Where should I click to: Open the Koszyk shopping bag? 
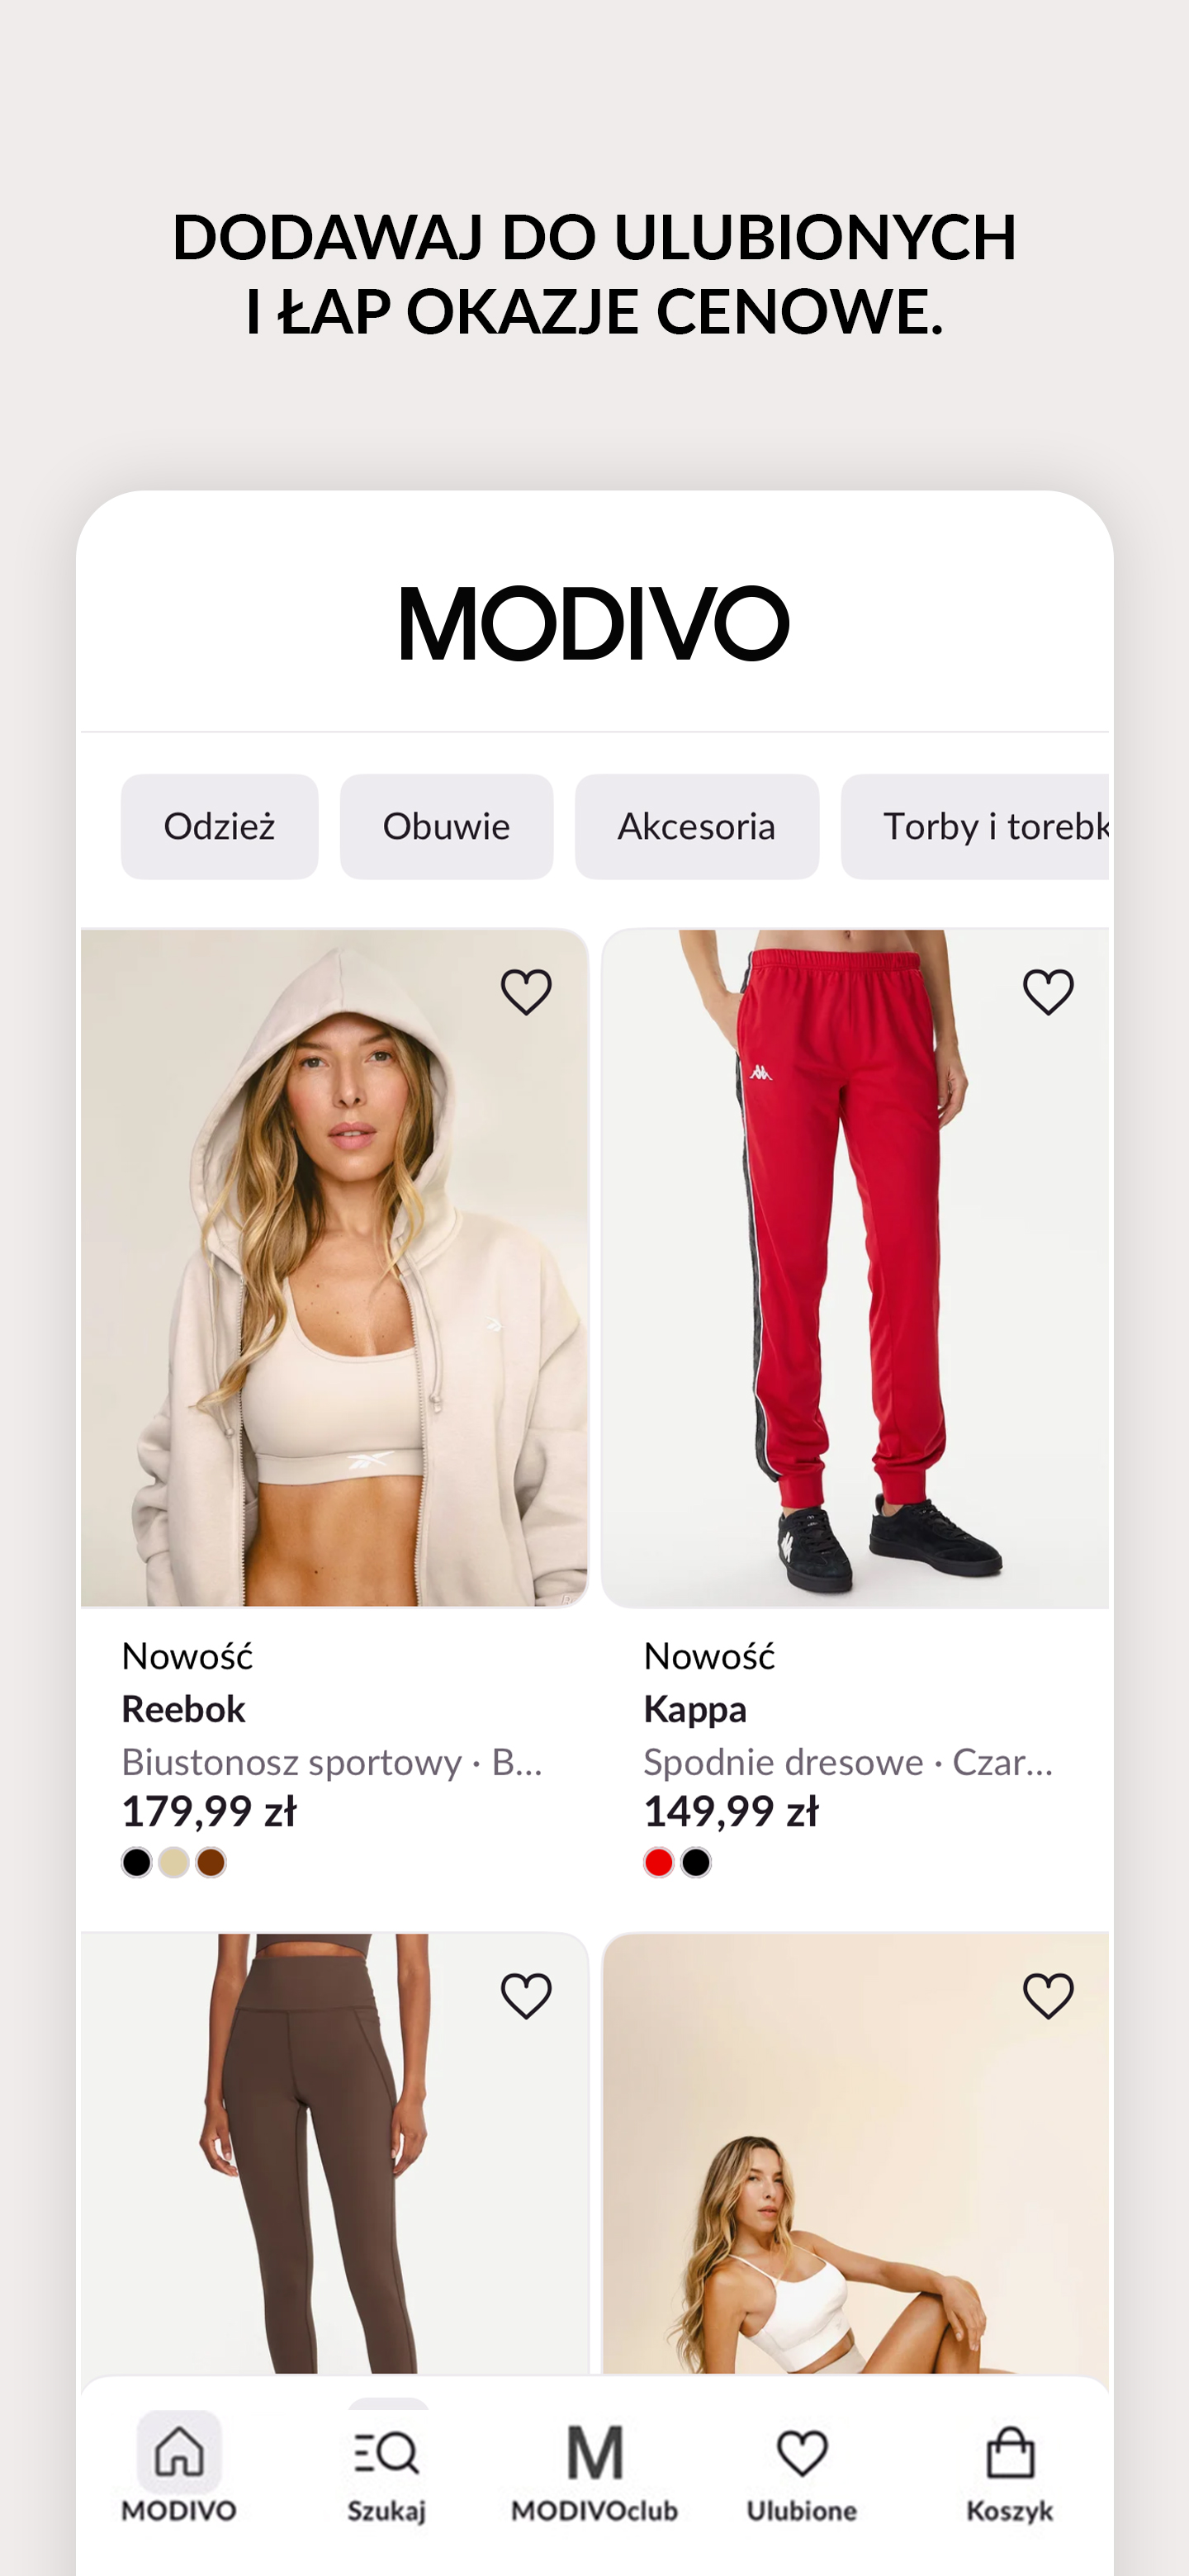point(1010,2468)
